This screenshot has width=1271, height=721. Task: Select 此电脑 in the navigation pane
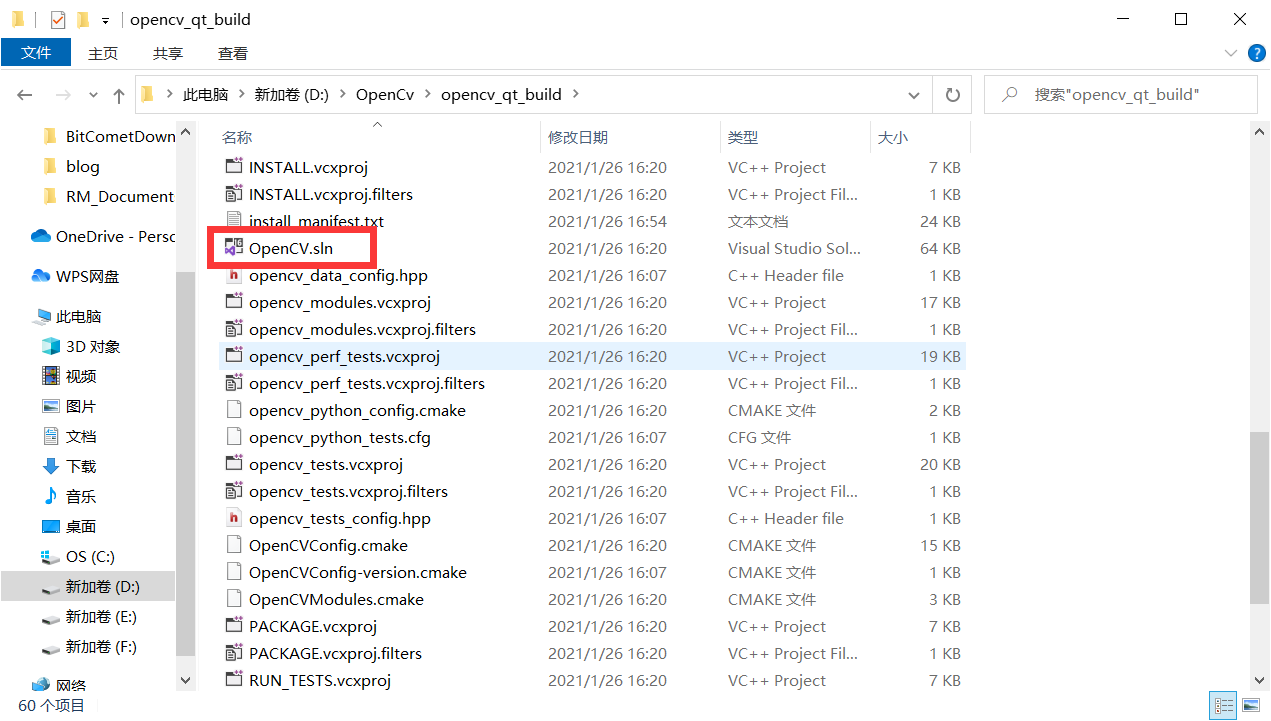click(x=67, y=316)
